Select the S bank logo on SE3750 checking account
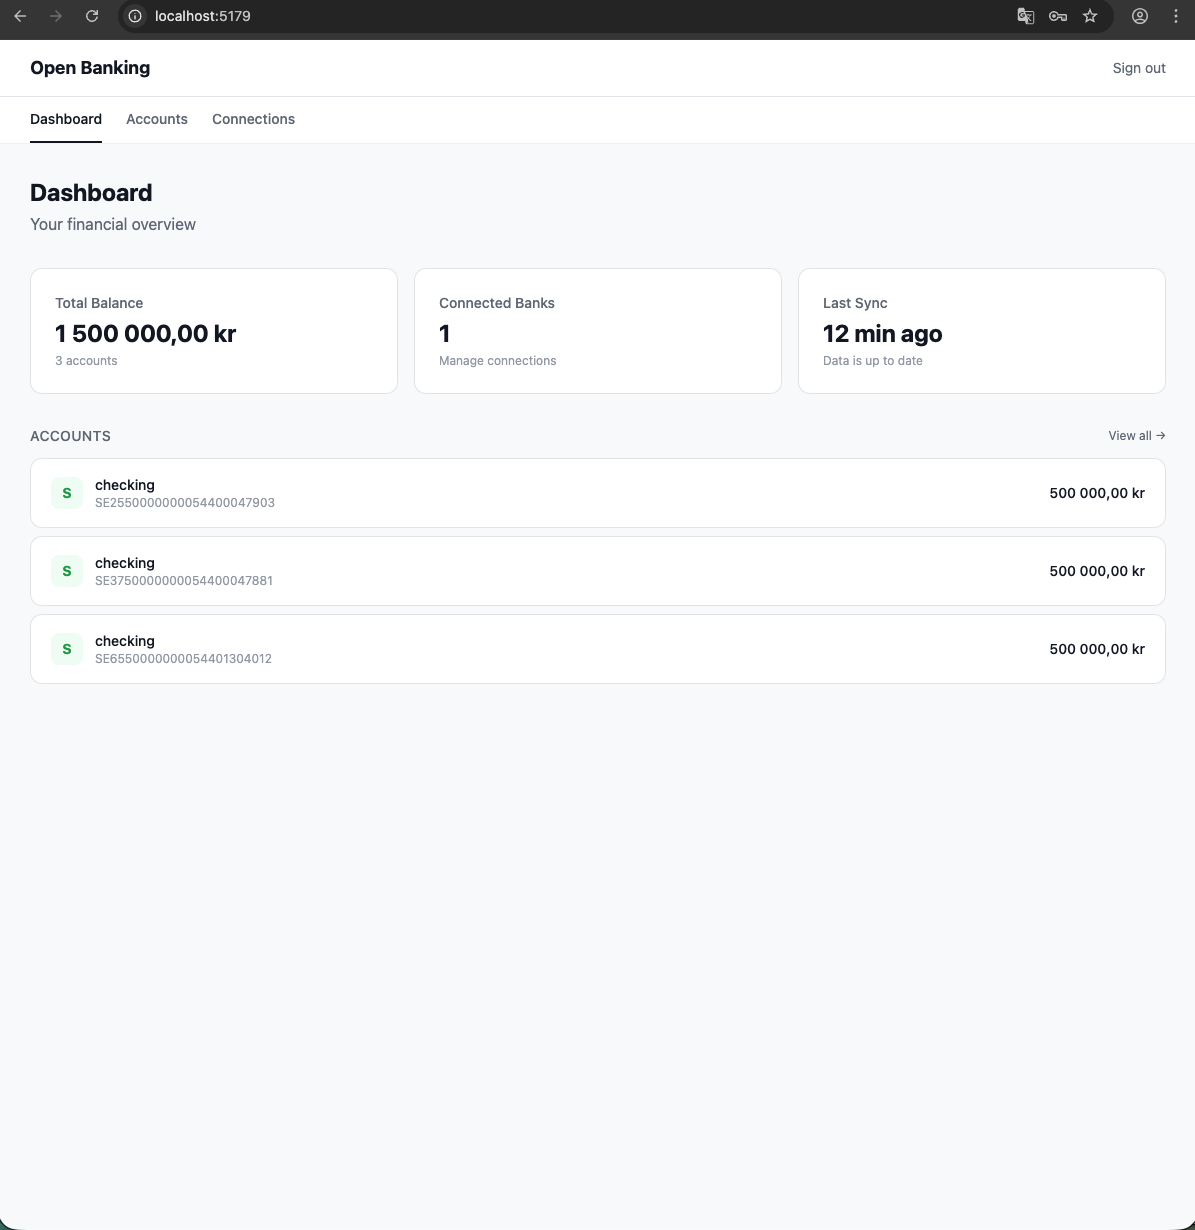Image resolution: width=1195 pixels, height=1230 pixels. (66, 570)
